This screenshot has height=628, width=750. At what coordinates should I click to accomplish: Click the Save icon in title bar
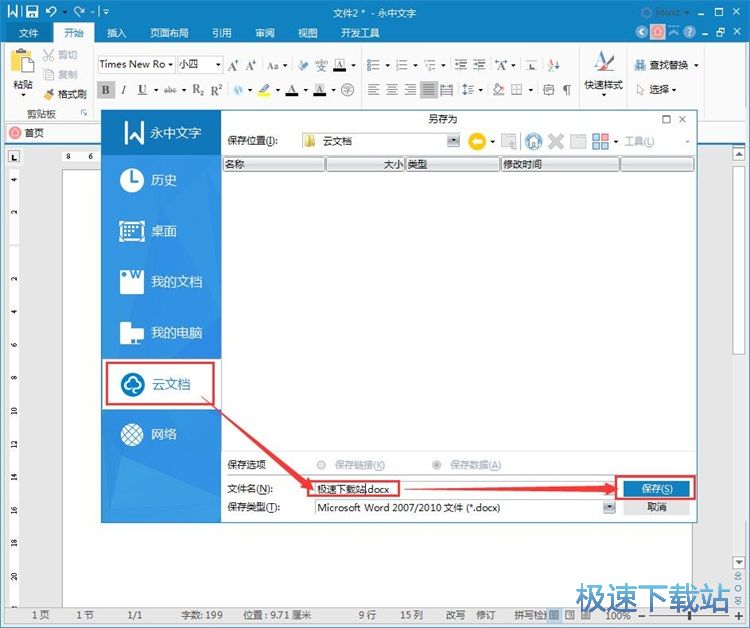tap(32, 11)
